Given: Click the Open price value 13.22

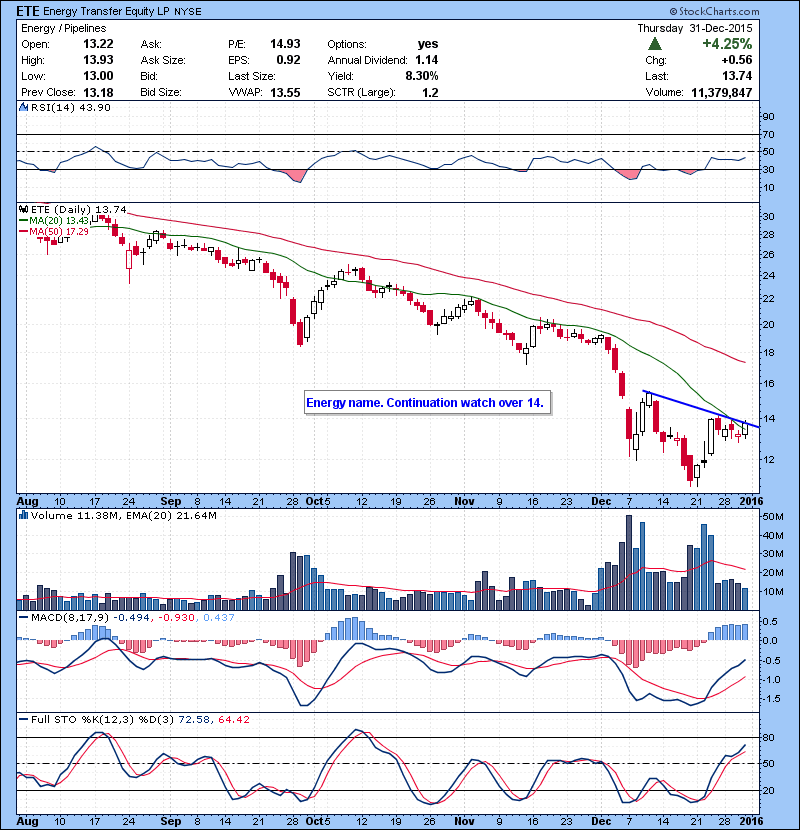Looking at the screenshot, I should (98, 44).
